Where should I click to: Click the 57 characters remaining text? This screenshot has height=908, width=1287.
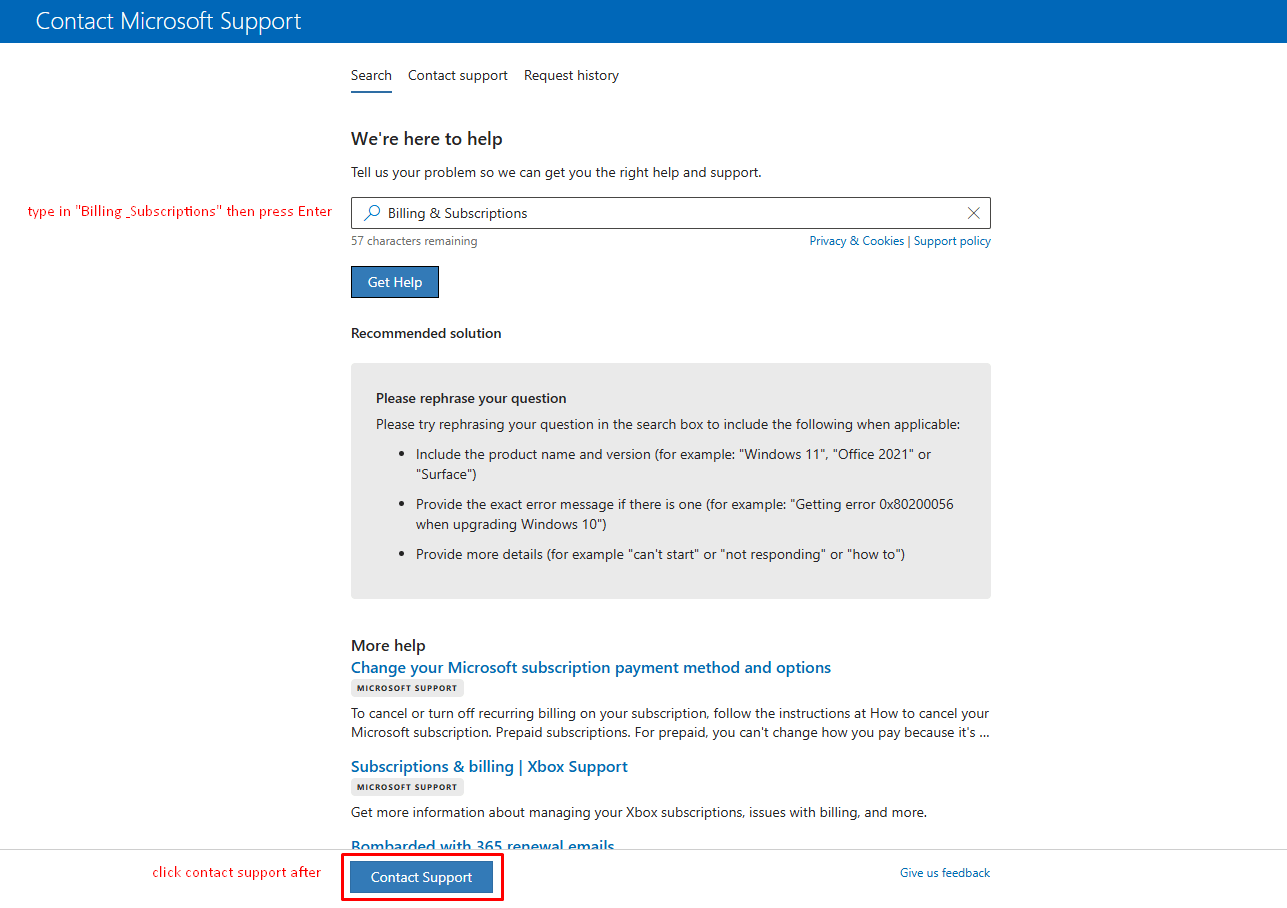[414, 241]
